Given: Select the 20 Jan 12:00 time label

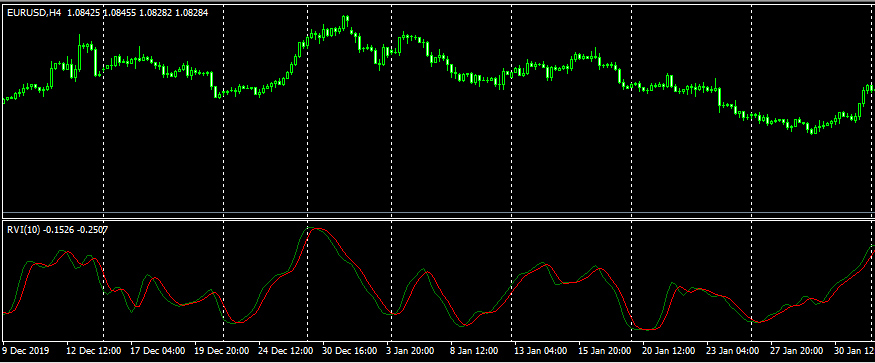Looking at the screenshot, I should click(x=669, y=351).
